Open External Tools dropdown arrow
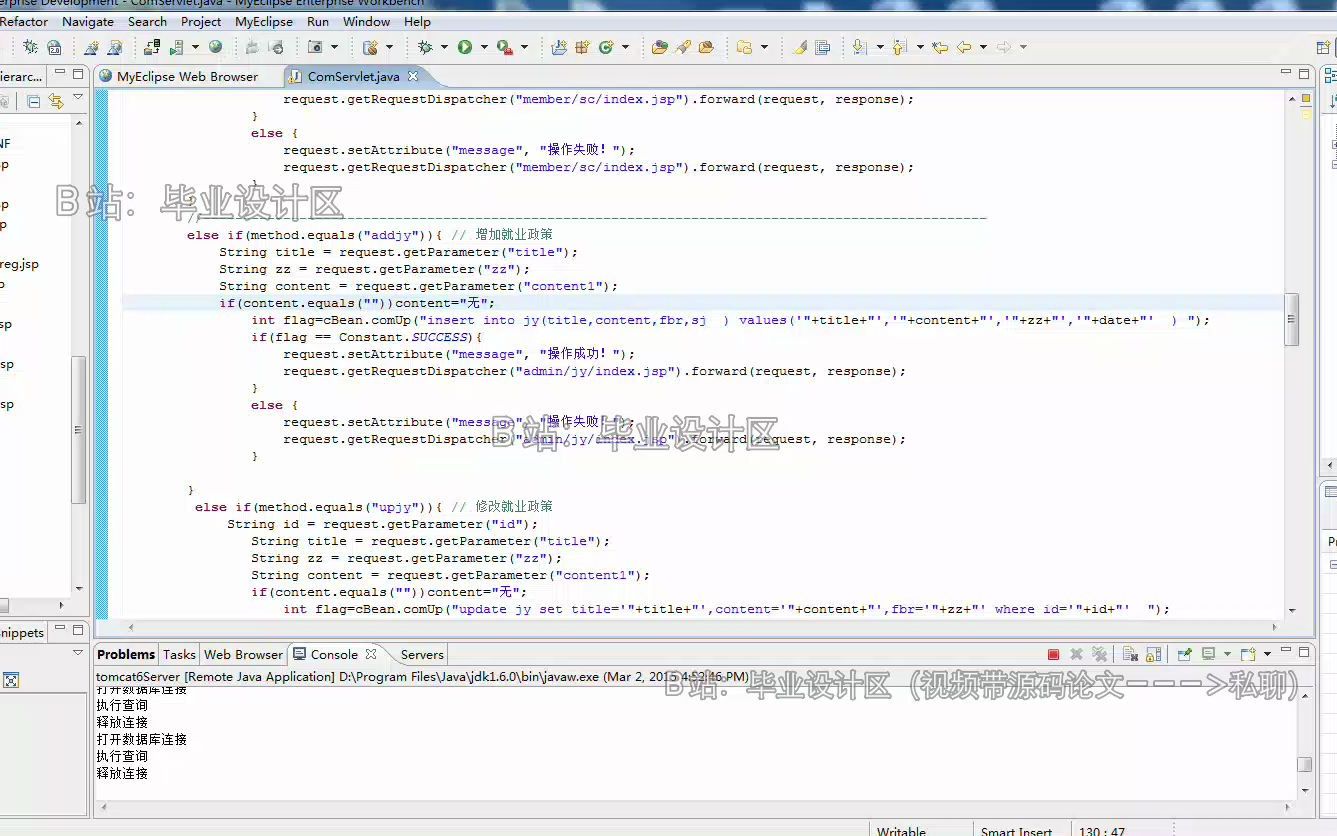 tap(525, 47)
